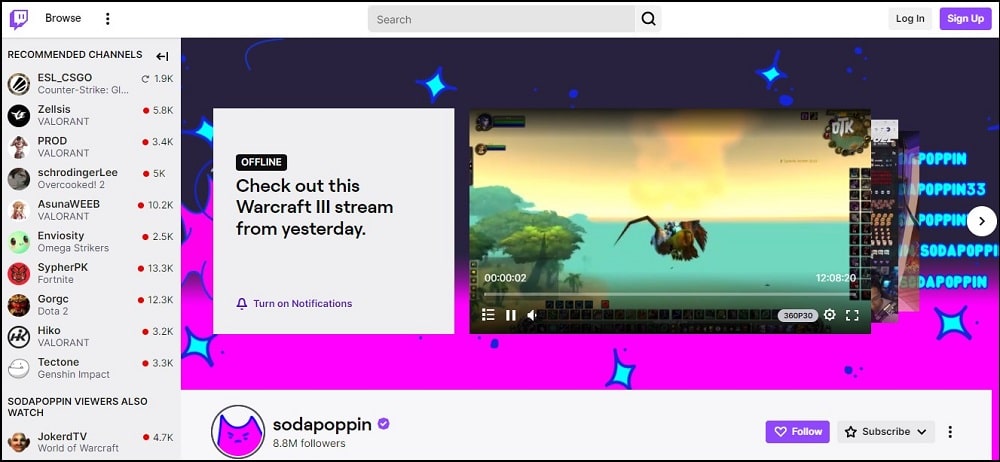Open JokerdTV channel name
Viewport: 1000px width, 462px height.
[x=63, y=437]
